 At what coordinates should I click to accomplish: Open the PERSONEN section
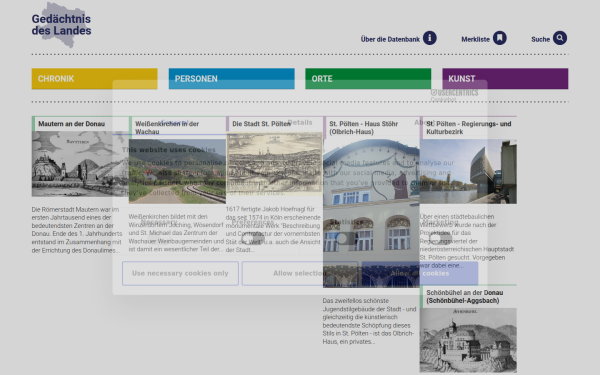[232, 79]
